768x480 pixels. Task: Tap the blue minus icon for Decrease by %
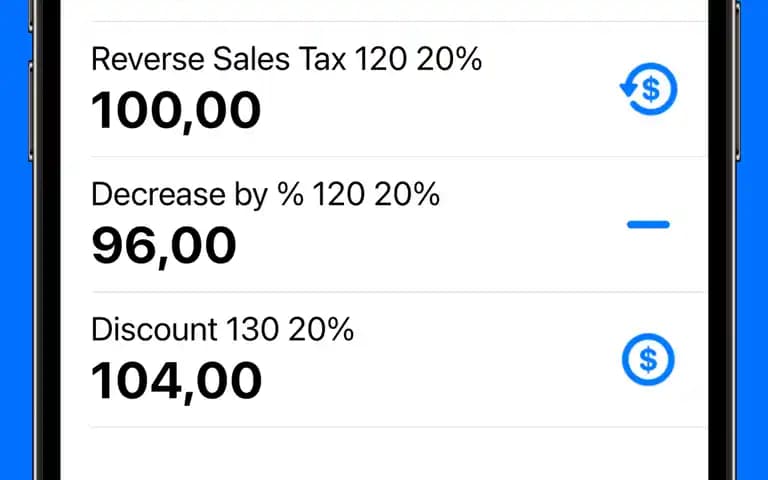coord(648,225)
